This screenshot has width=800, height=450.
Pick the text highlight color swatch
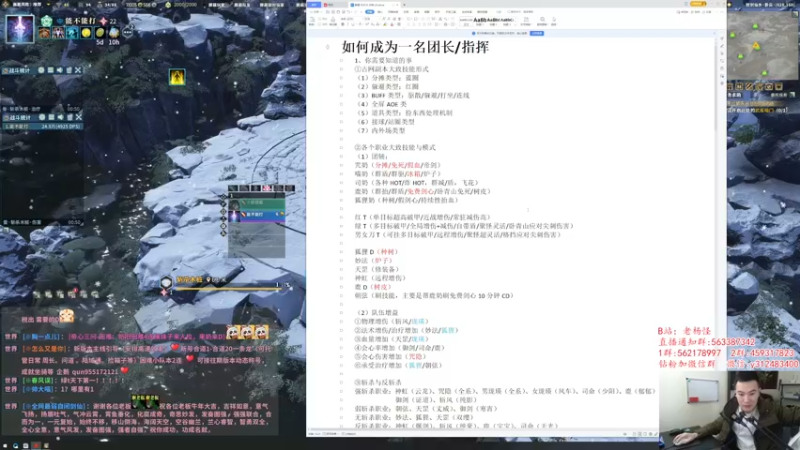pyautogui.click(x=385, y=24)
